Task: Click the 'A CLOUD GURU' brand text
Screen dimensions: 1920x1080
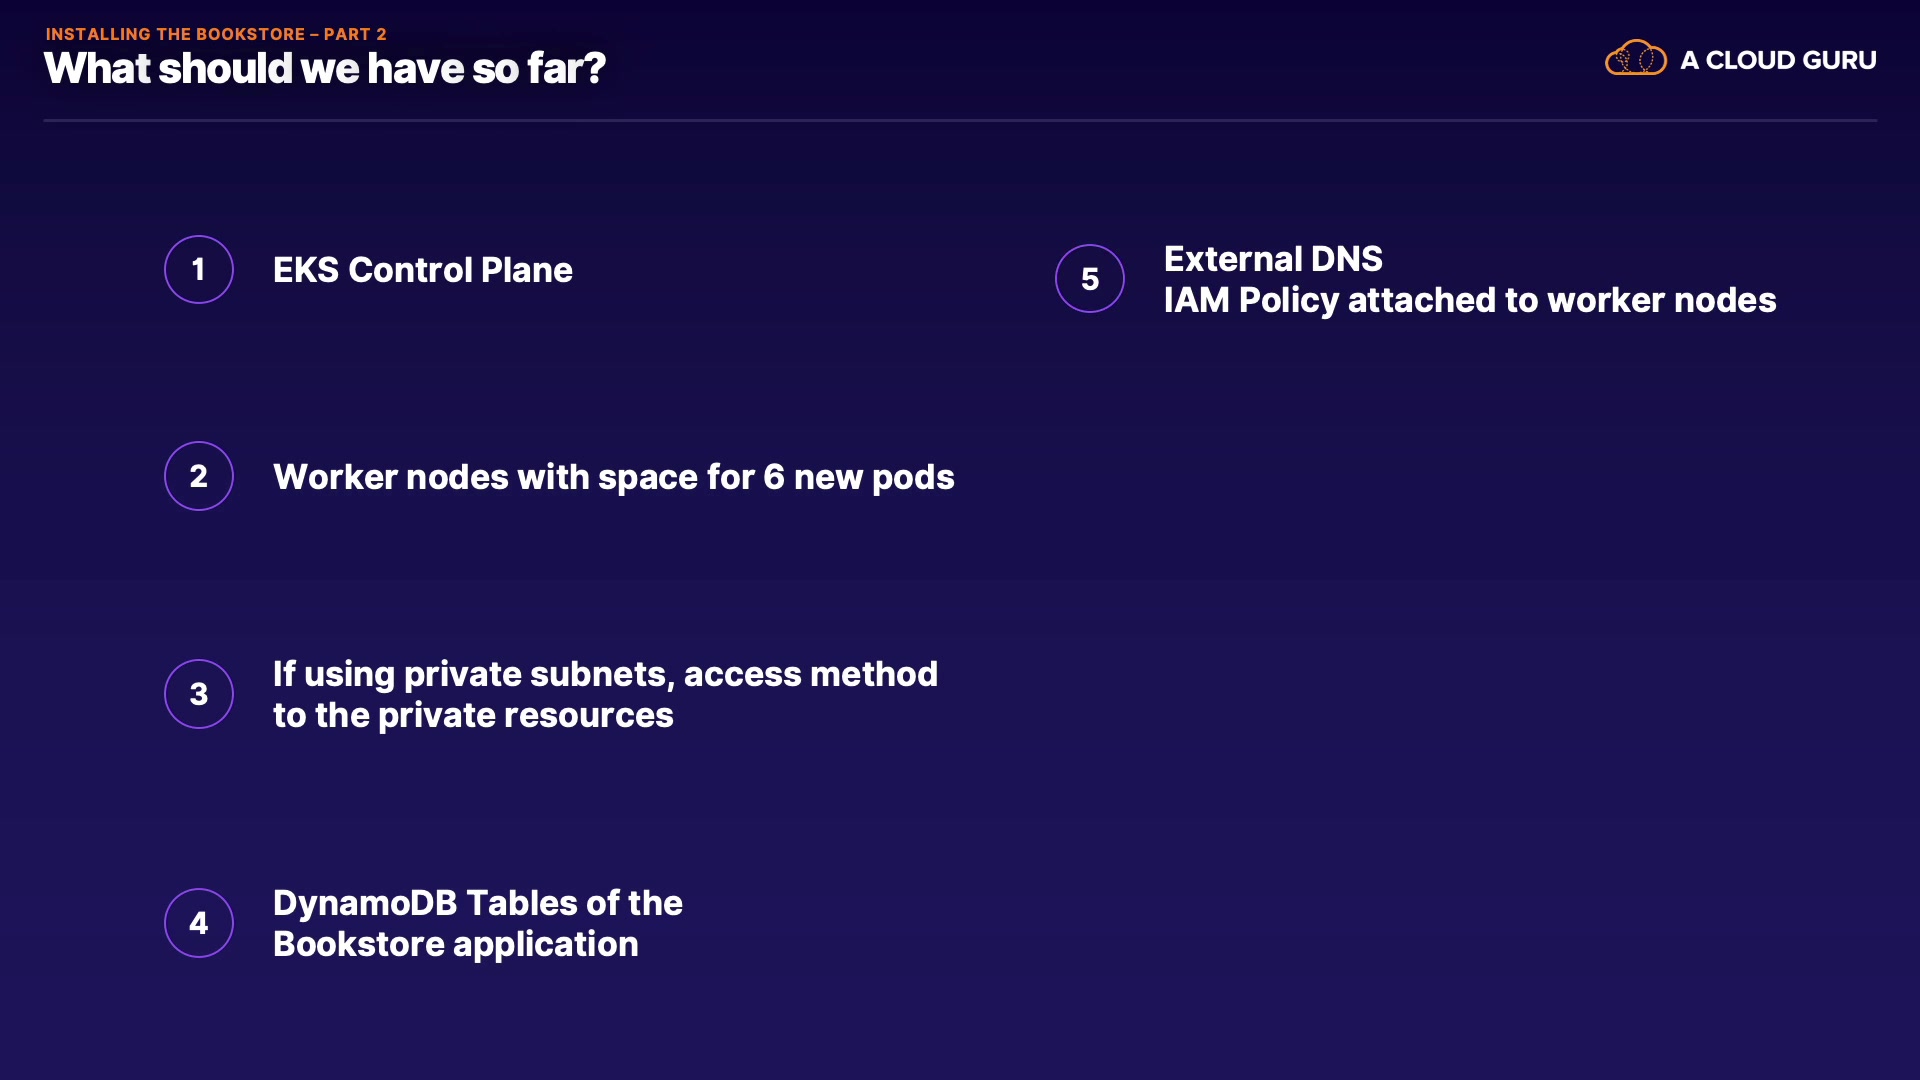Action: click(1778, 60)
